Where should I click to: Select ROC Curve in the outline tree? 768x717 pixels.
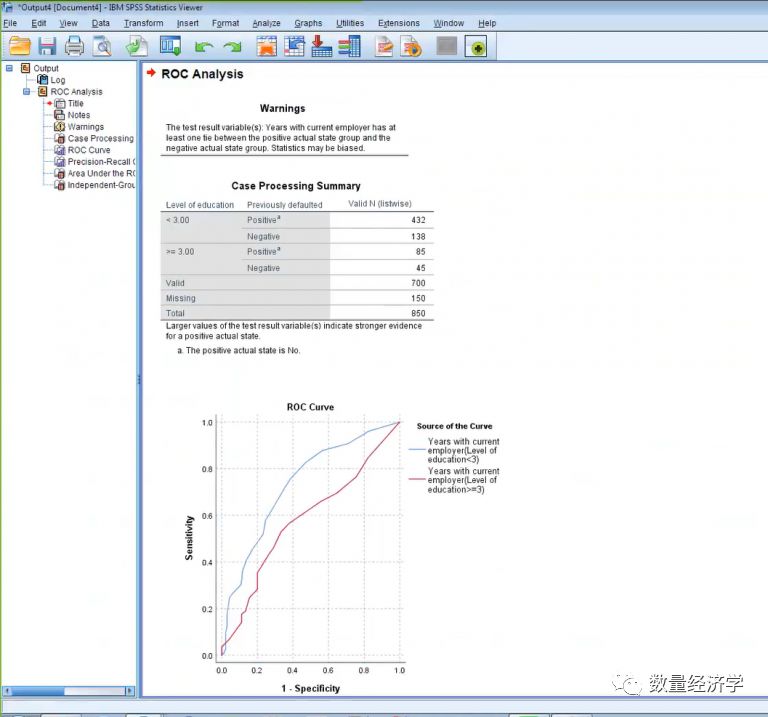[x=88, y=150]
